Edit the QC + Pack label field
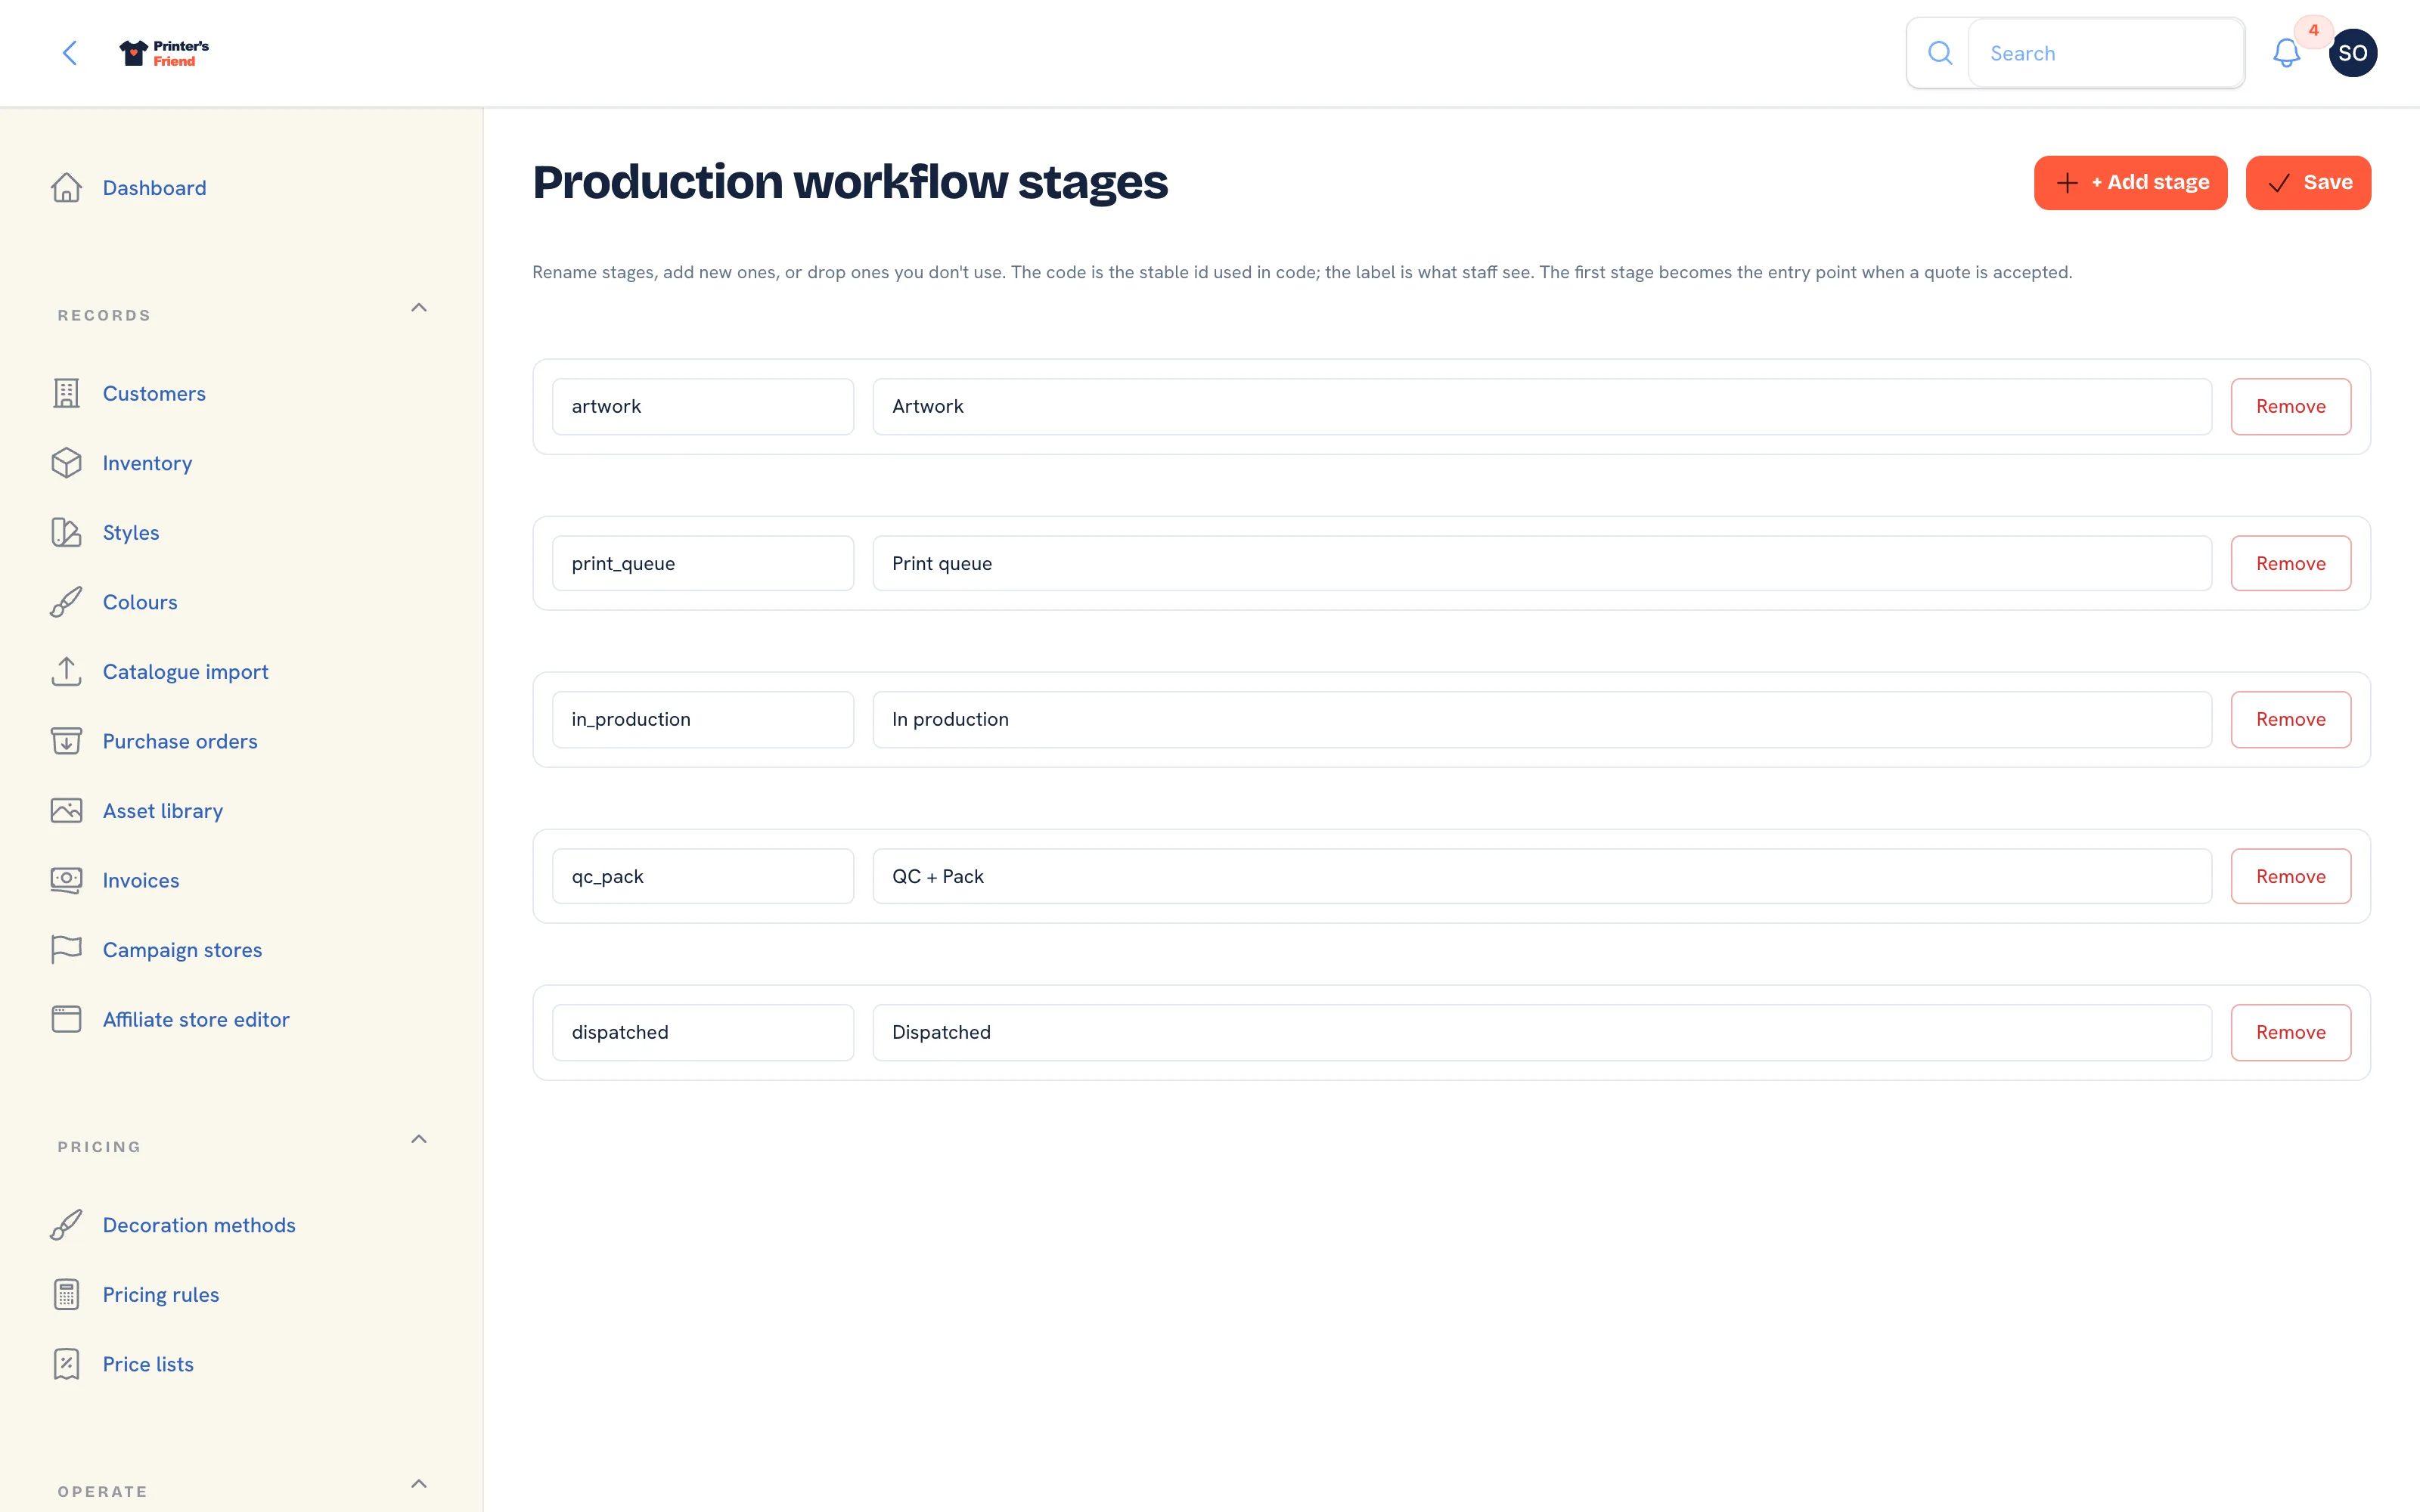This screenshot has width=2420, height=1512. tap(1542, 877)
